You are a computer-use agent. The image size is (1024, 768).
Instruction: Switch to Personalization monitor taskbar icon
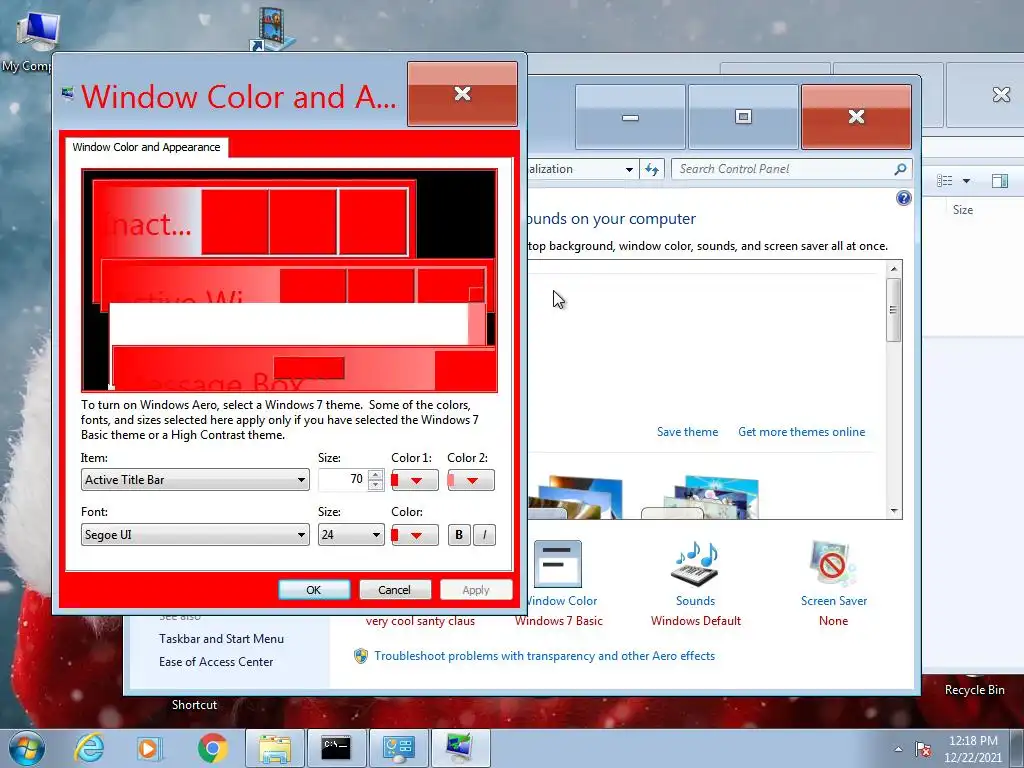(461, 748)
